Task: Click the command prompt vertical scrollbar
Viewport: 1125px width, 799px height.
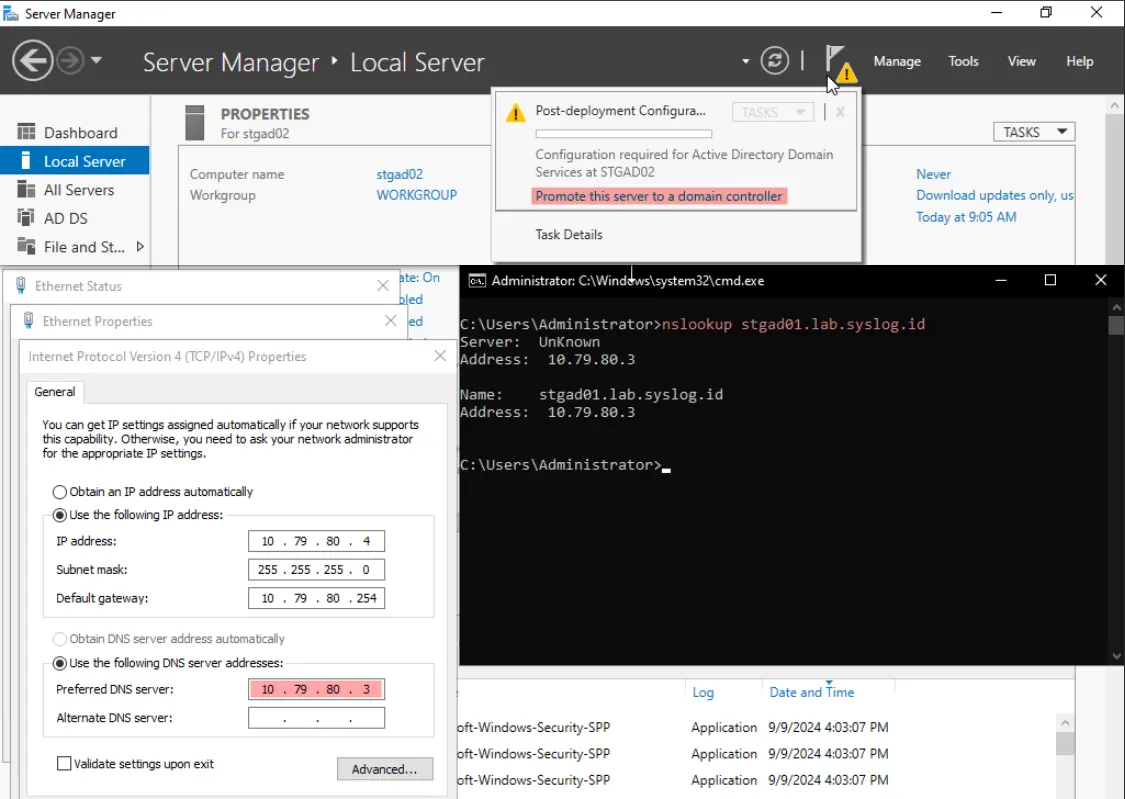Action: pyautogui.click(x=1116, y=481)
